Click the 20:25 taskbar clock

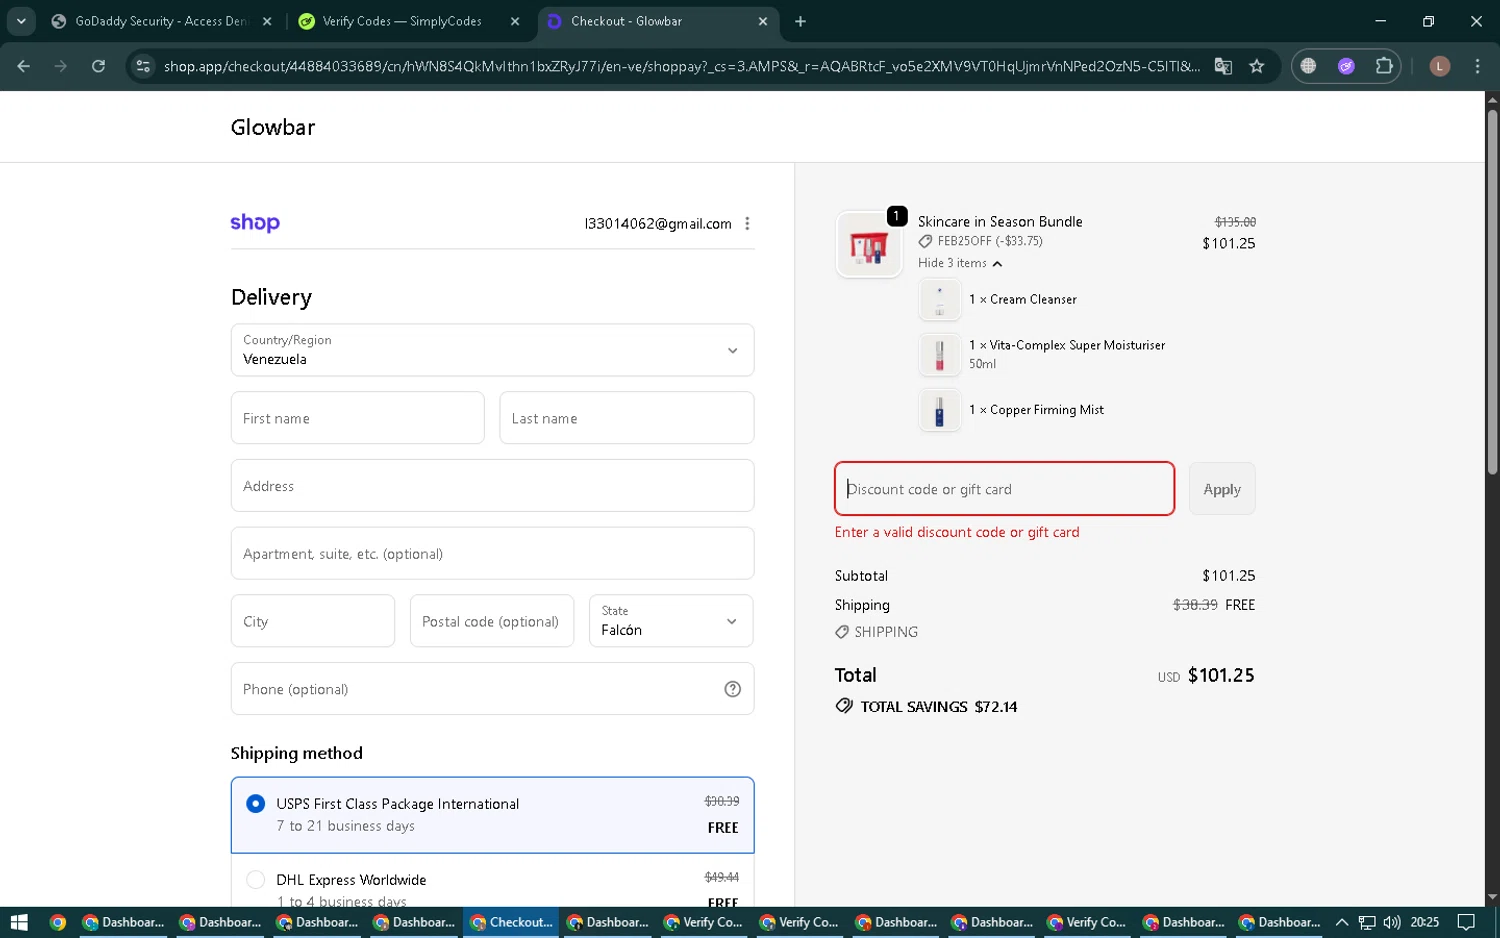pos(1425,922)
